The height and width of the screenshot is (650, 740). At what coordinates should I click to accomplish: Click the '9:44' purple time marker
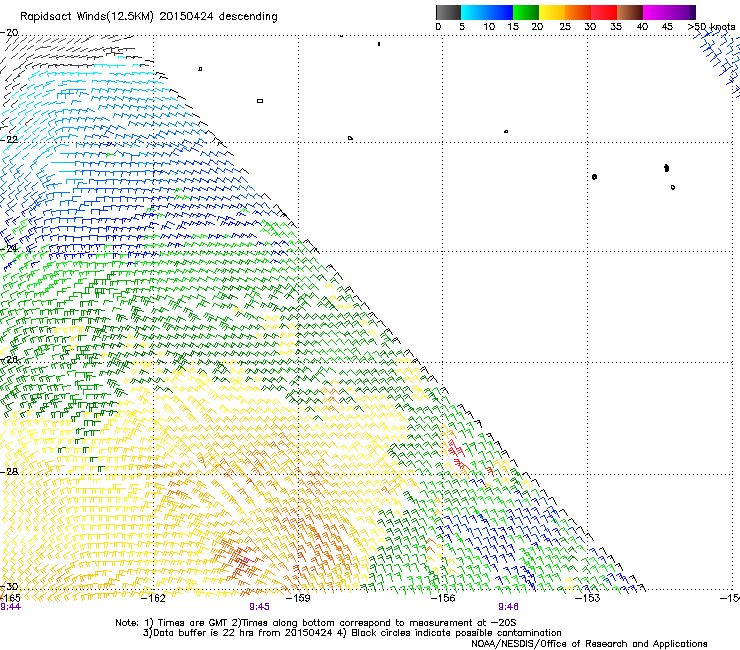10,607
